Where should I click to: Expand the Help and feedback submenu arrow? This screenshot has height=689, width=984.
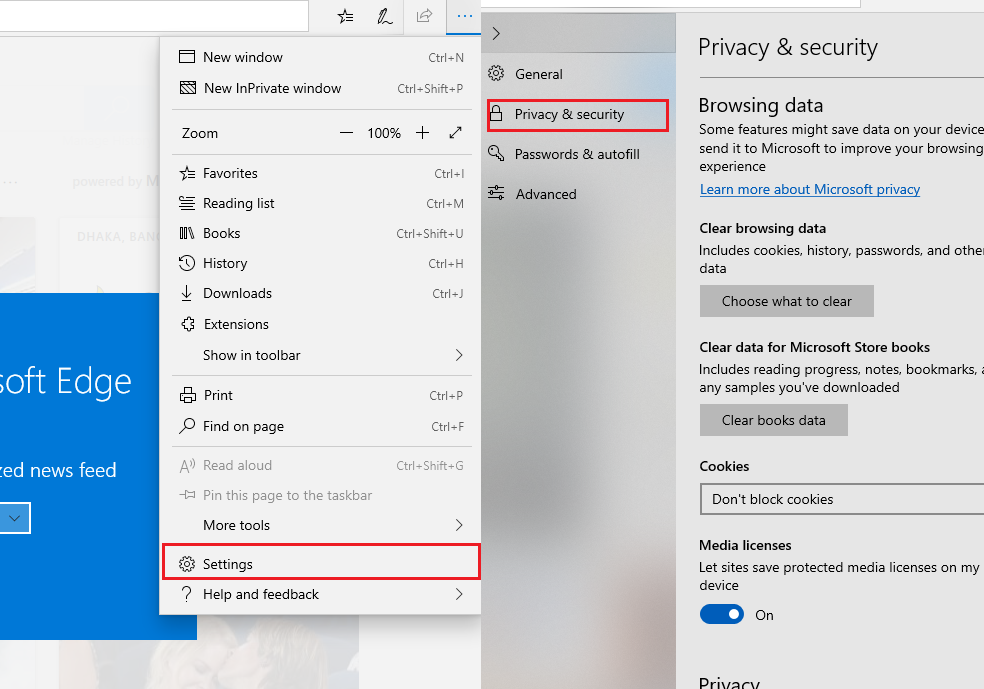point(459,594)
